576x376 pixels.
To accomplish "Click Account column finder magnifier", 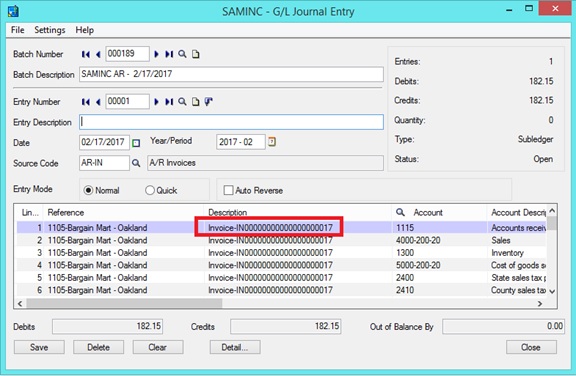I will point(400,212).
